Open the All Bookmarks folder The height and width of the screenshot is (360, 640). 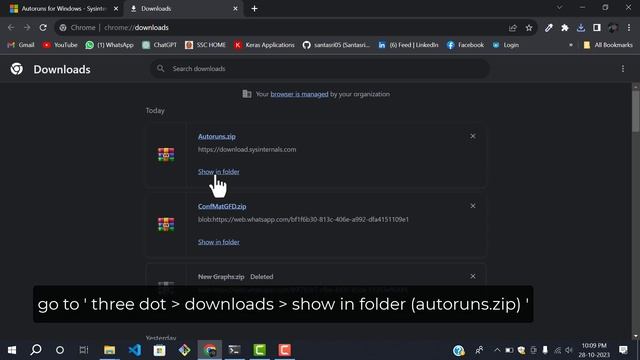pyautogui.click(x=608, y=45)
